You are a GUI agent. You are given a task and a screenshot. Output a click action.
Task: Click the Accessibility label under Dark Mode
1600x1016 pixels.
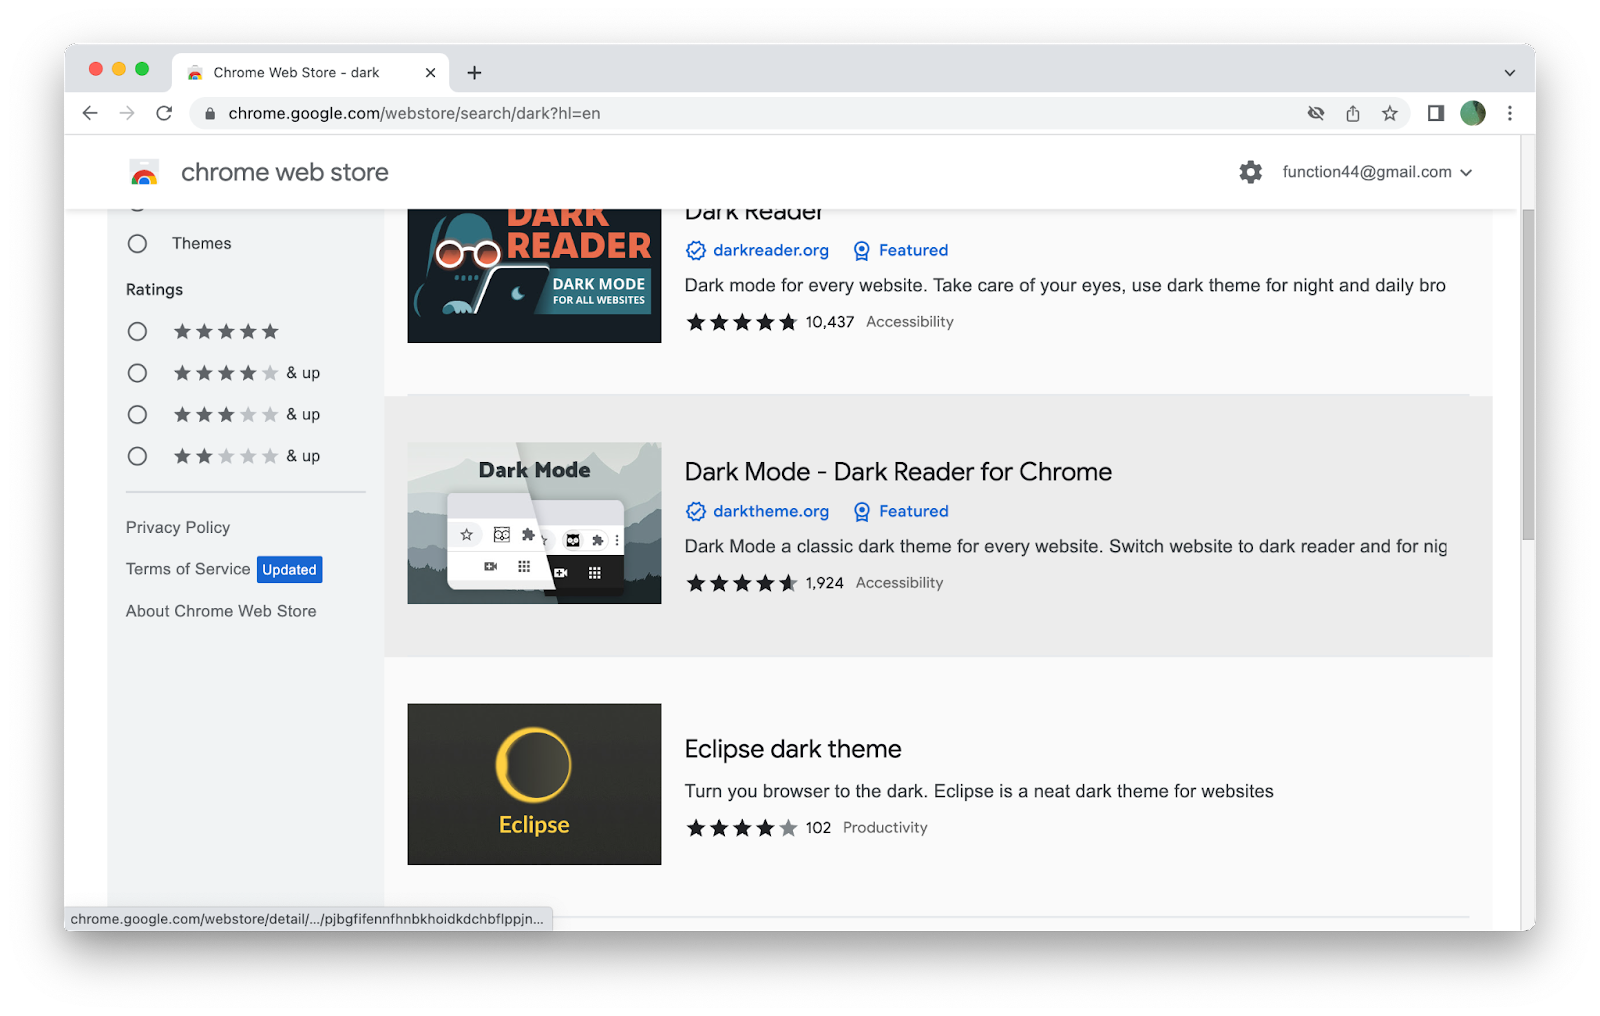899,583
